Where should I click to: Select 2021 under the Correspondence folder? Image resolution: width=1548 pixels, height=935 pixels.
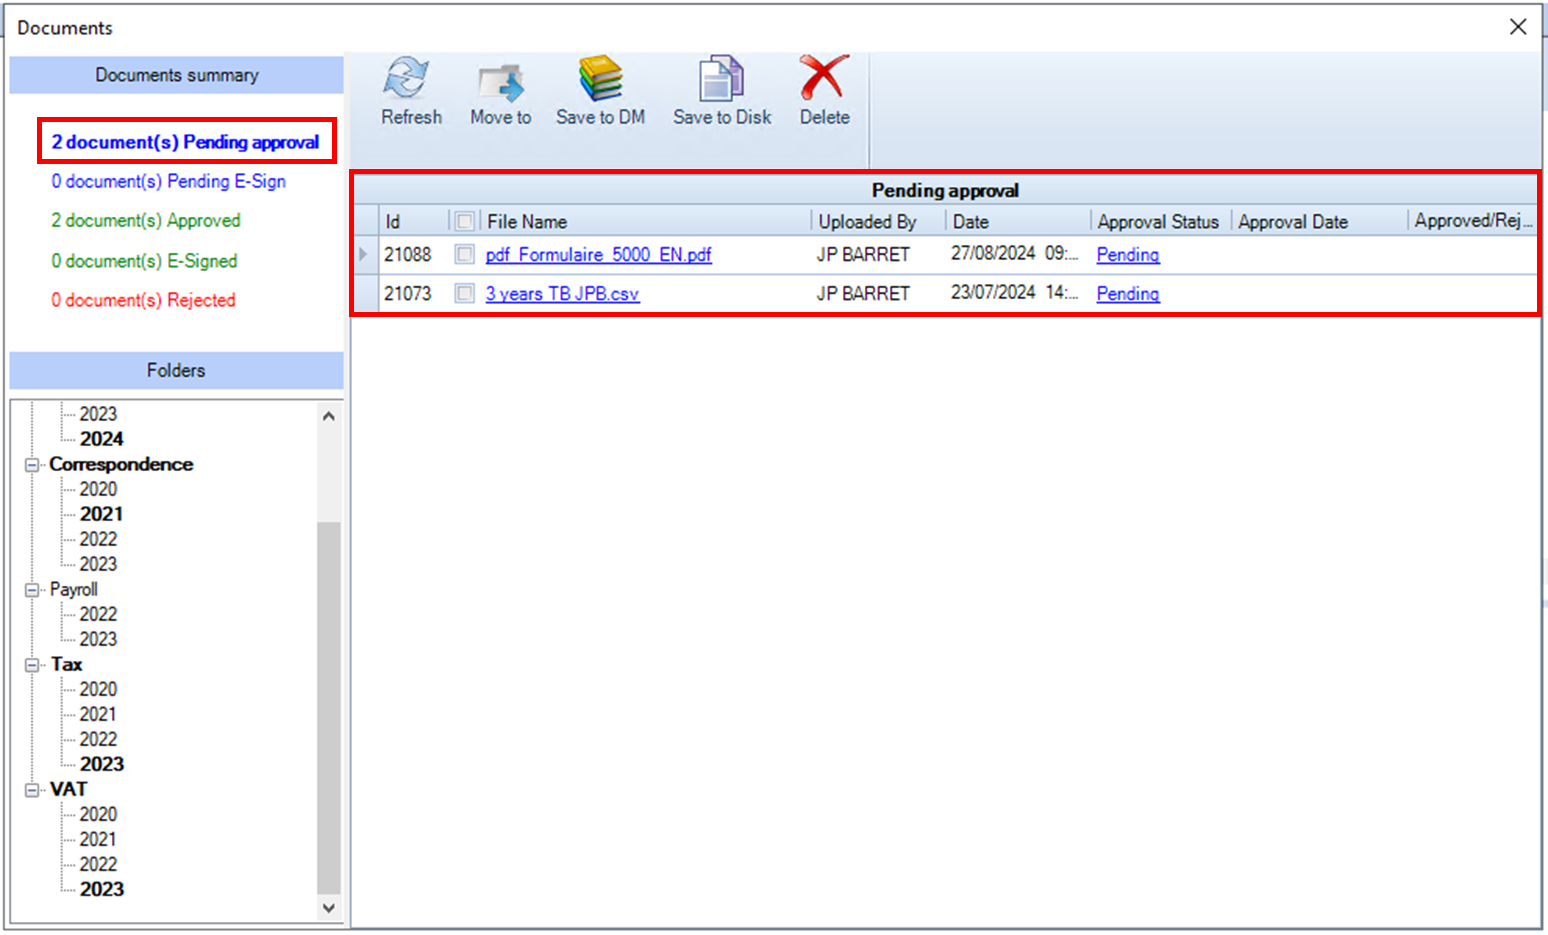[x=102, y=514]
